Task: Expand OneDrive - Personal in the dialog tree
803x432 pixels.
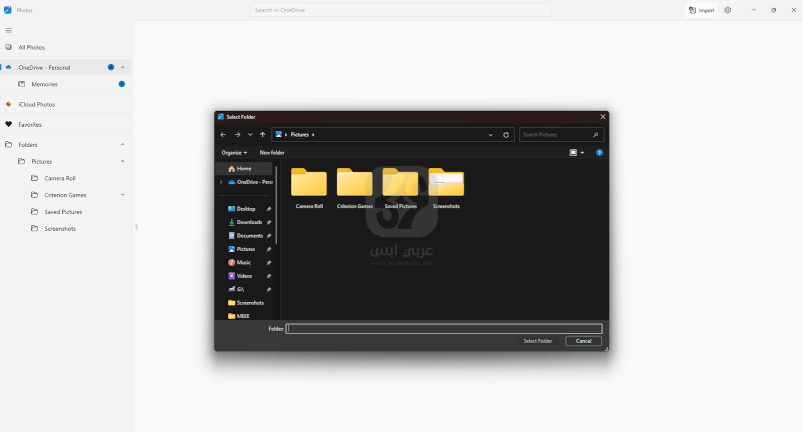Action: (x=221, y=182)
